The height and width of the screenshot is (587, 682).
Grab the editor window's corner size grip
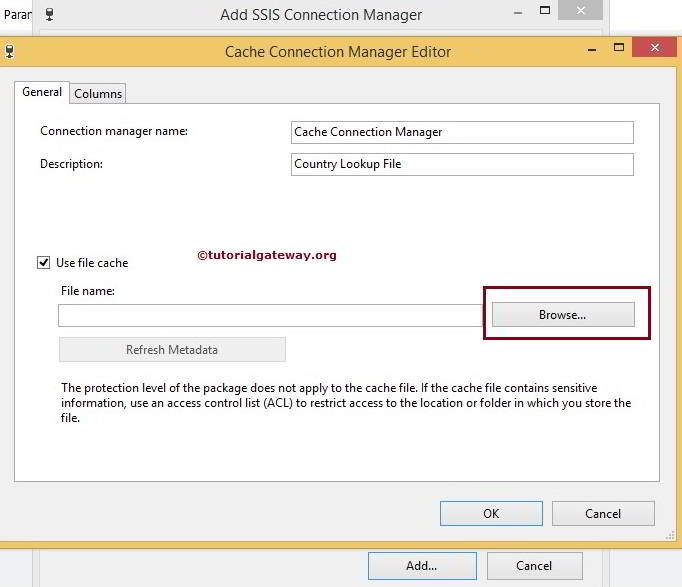670,535
